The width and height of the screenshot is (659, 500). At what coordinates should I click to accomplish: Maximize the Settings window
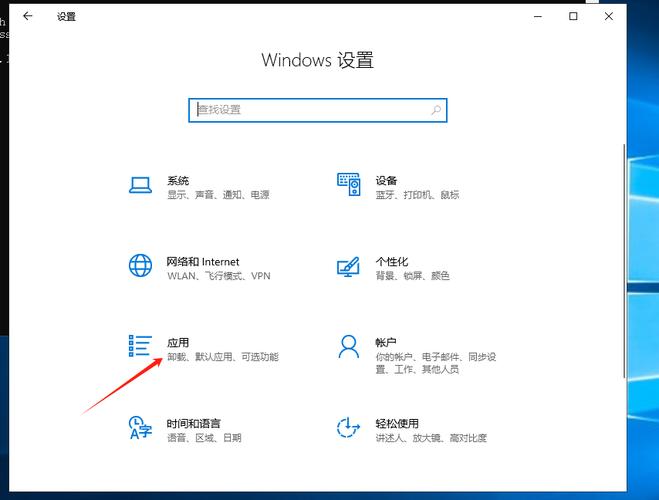tap(573, 16)
